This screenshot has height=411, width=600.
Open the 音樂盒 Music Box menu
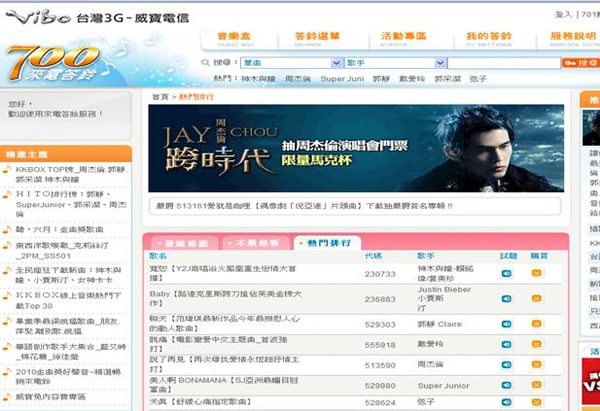coord(234,39)
